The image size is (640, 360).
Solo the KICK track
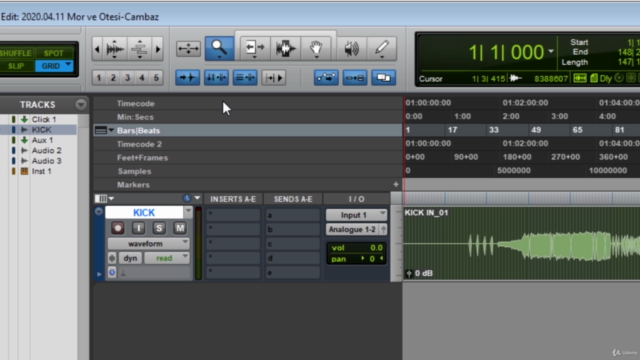pos(159,228)
